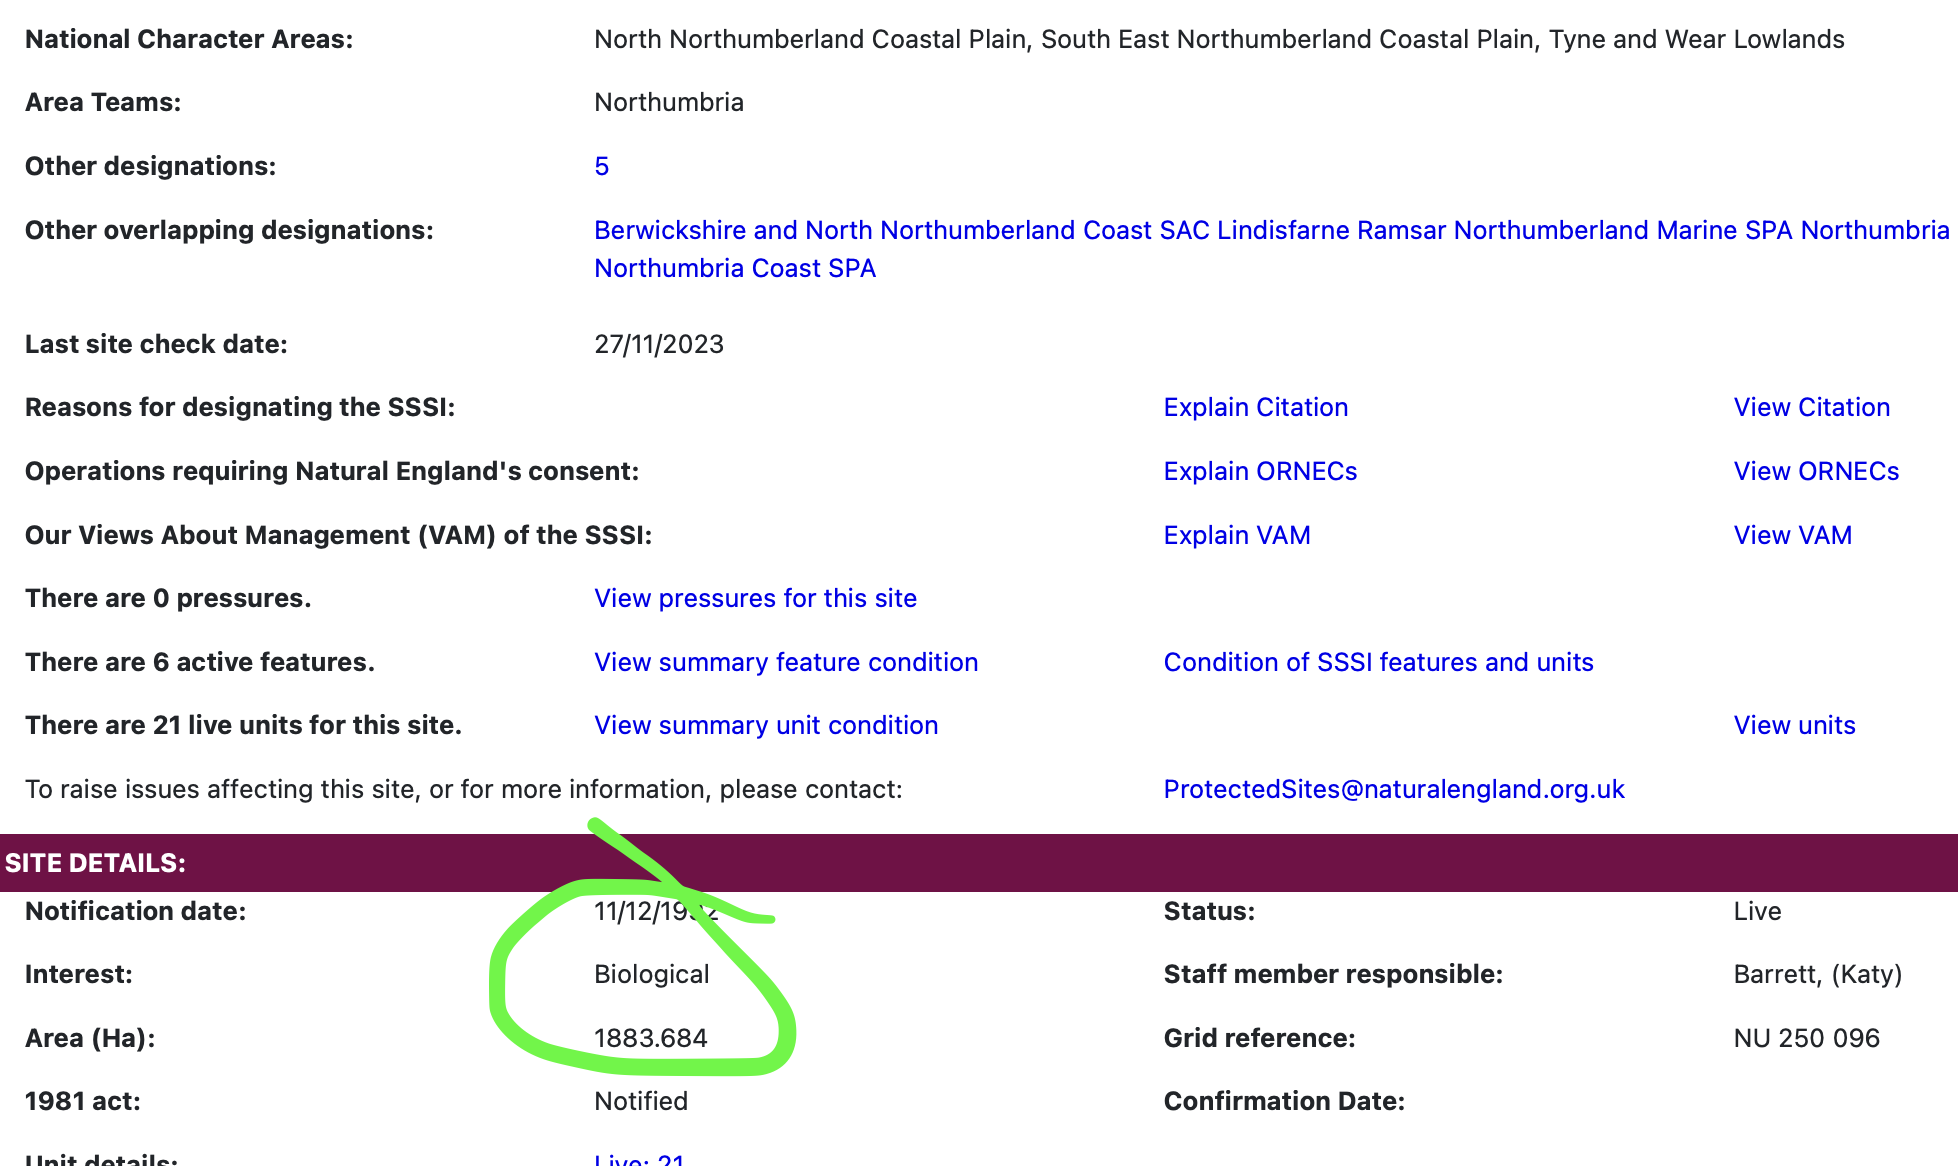Screen dimensions: 1958x1166
Task: Click the grid reference NU 250 096
Action: [x=1806, y=1038]
